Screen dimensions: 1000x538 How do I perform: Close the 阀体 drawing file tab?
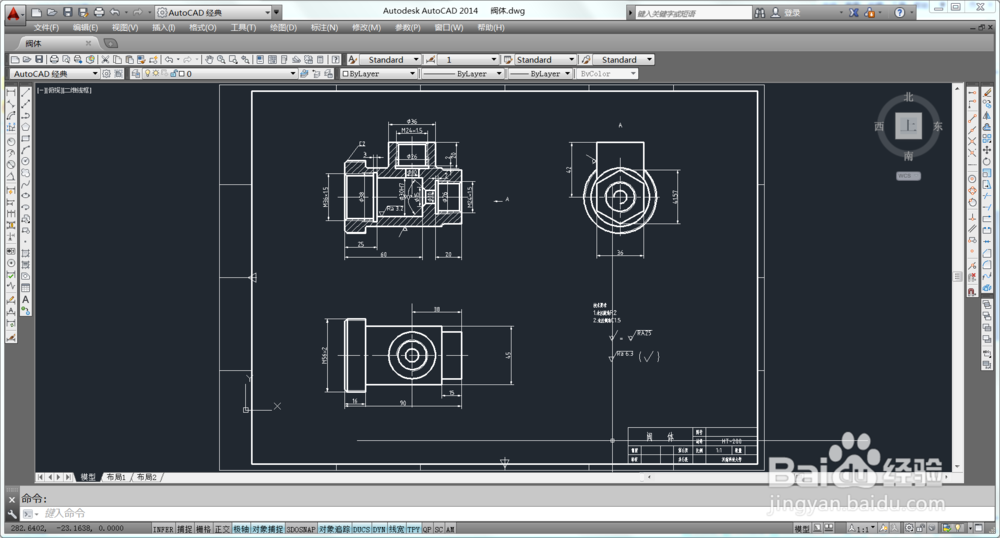point(88,43)
